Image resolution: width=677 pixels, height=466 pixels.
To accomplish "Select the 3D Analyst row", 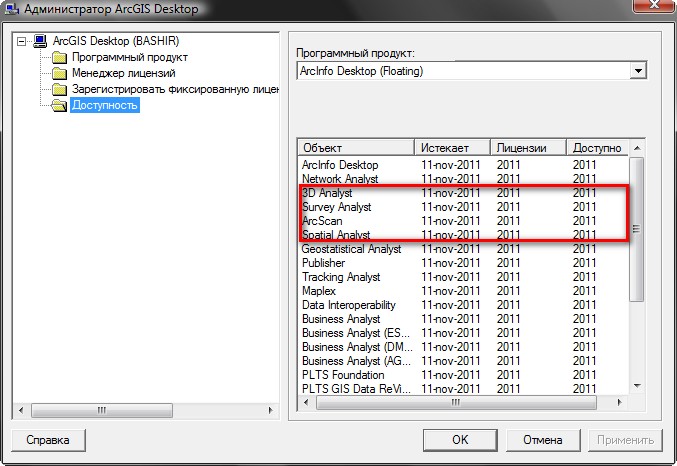I will pos(464,193).
